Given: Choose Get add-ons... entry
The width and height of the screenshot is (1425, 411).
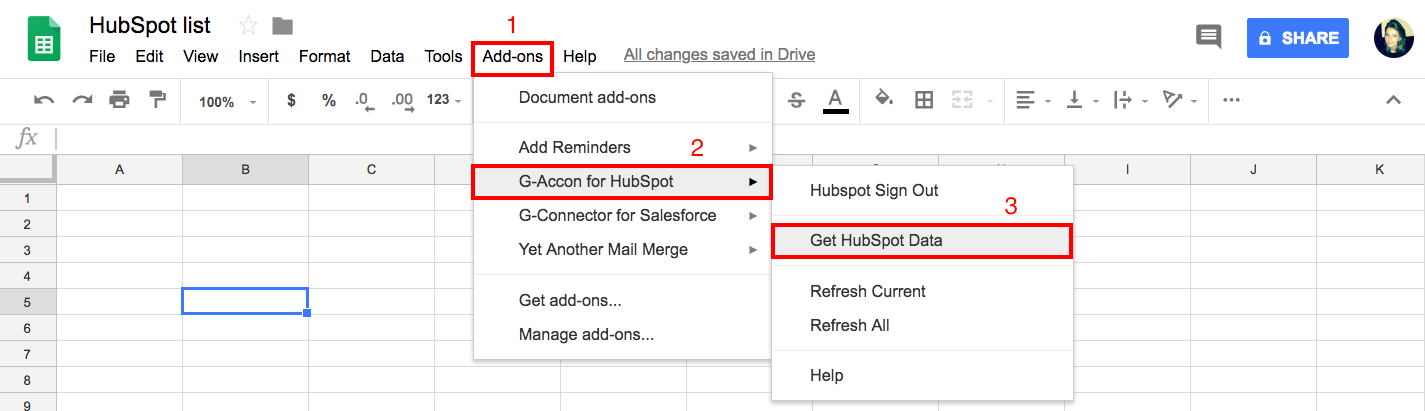Looking at the screenshot, I should pos(623,300).
